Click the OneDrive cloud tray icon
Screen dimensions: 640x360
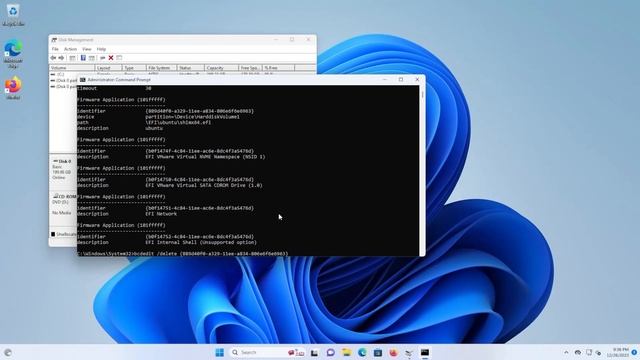[x=578, y=352]
